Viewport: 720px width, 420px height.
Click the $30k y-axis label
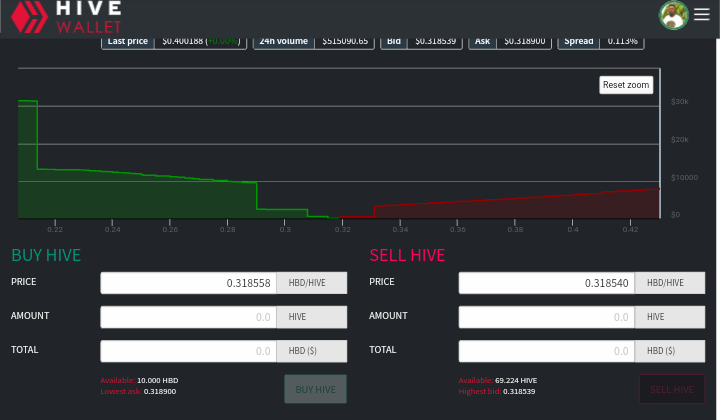680,101
